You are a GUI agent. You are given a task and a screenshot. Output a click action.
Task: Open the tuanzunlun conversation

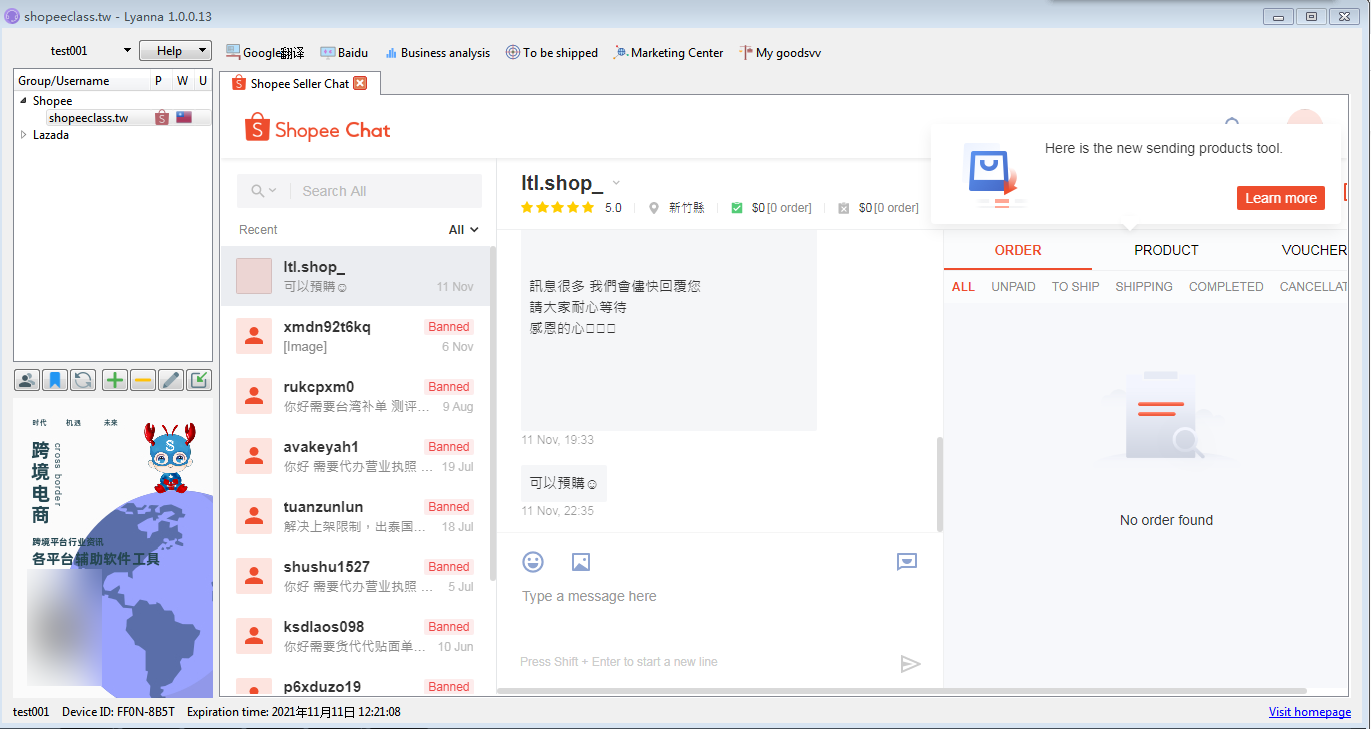(356, 516)
